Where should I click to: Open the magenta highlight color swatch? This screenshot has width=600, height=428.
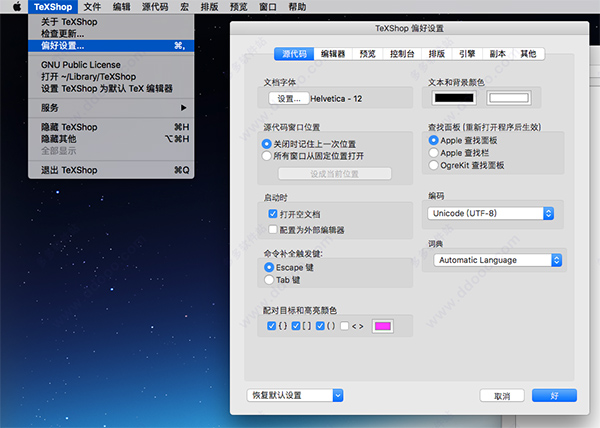click(x=383, y=326)
